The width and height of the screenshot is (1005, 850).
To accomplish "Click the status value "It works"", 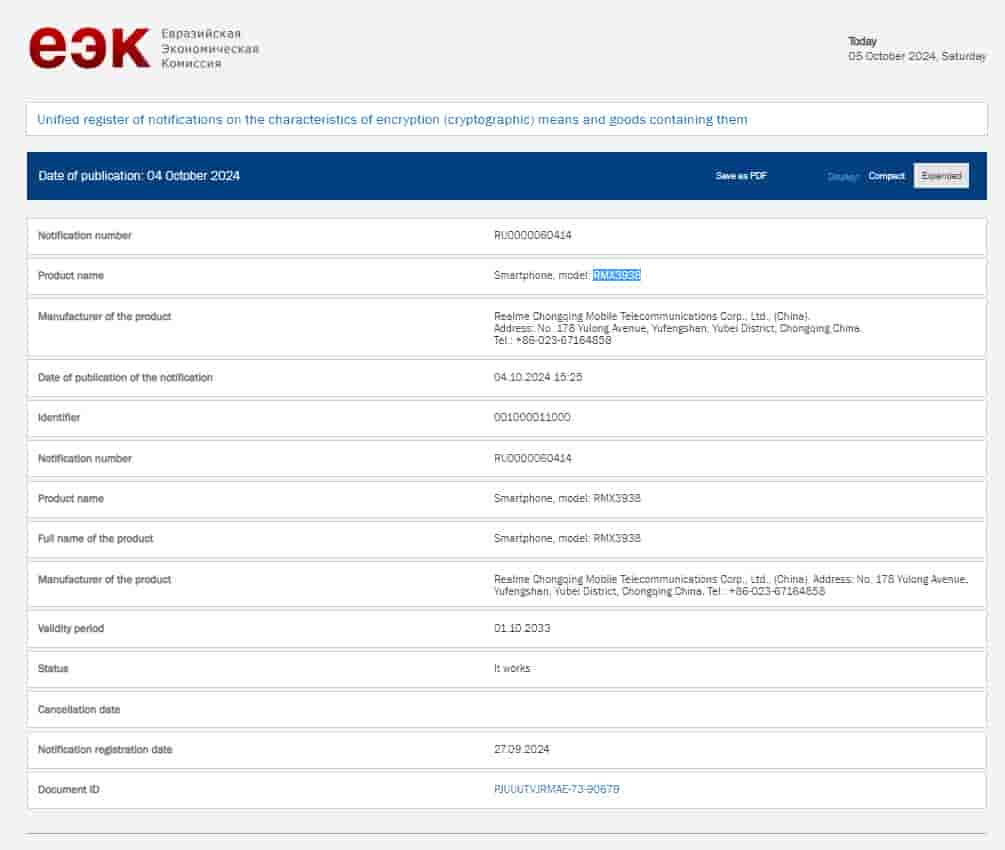I will point(512,668).
